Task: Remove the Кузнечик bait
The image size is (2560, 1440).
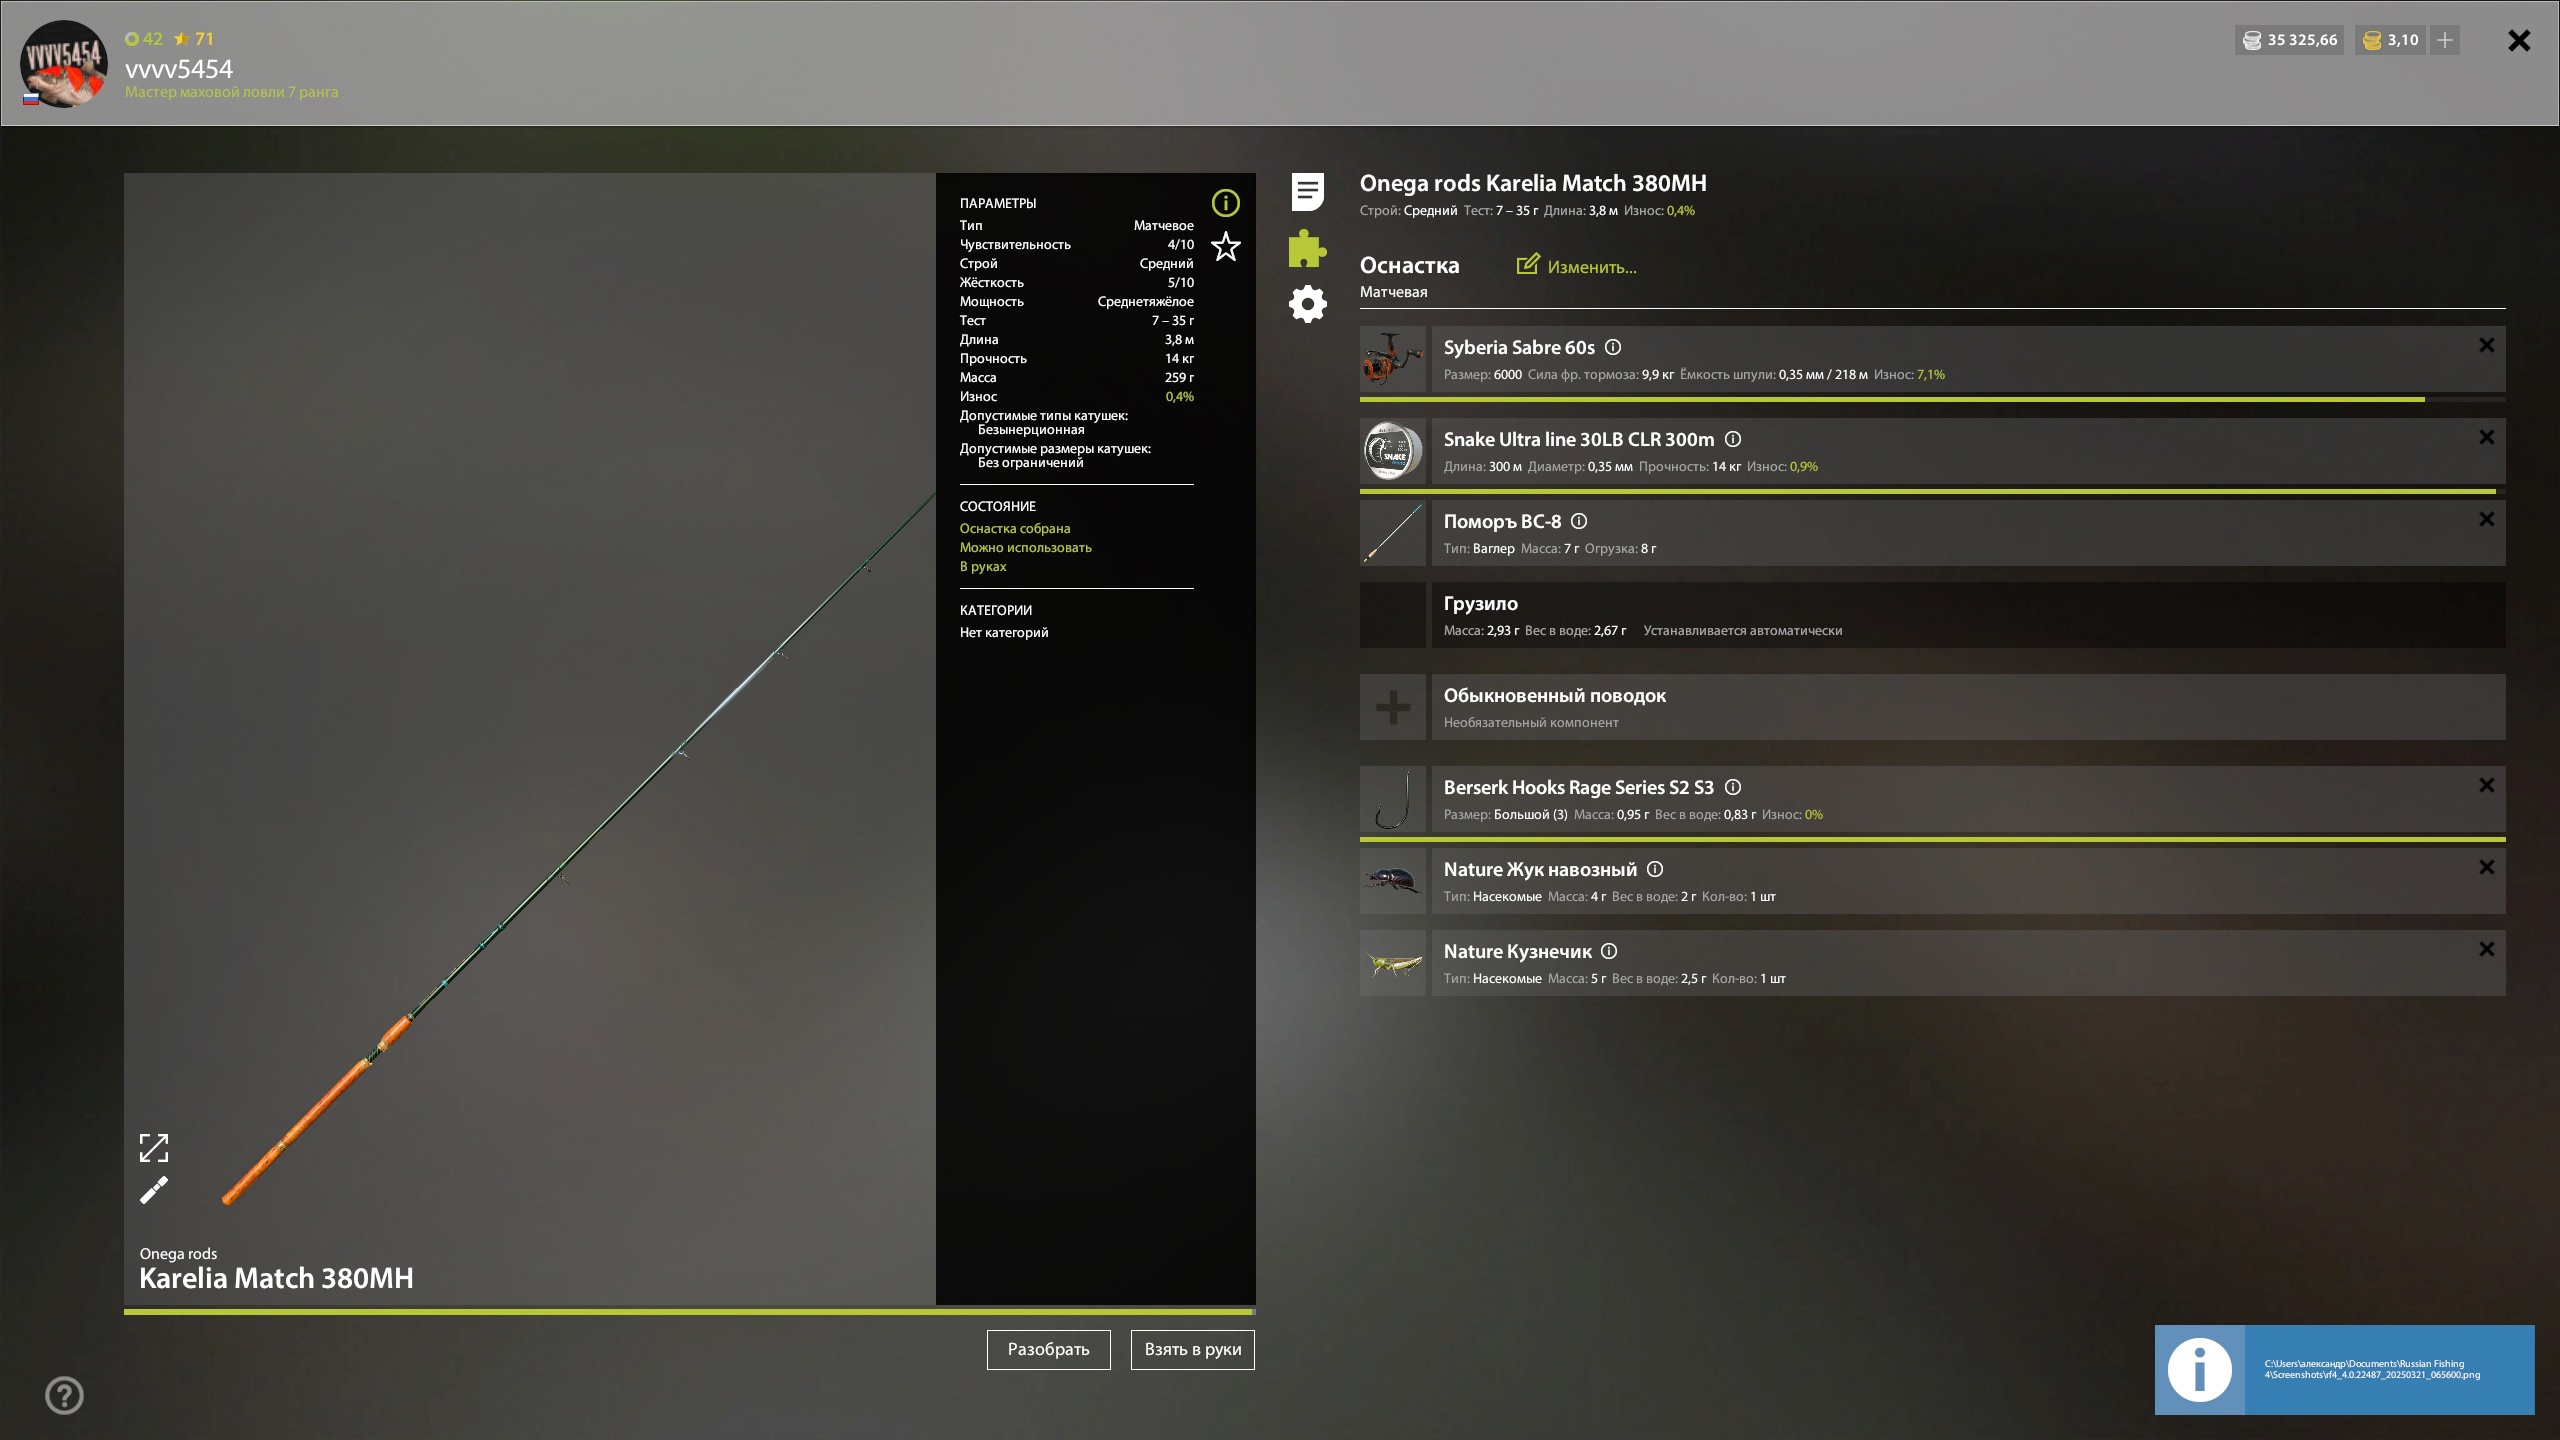Action: 2486,949
